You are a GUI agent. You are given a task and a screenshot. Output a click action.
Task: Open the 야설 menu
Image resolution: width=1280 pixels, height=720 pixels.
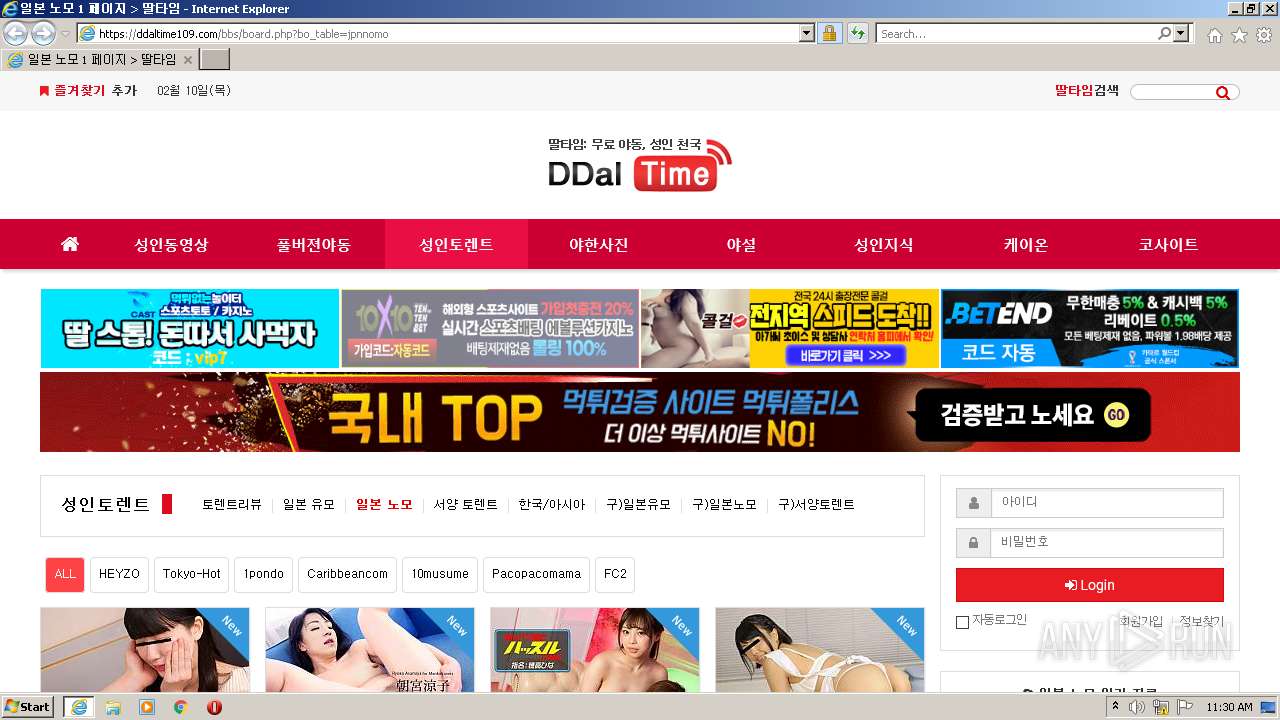[x=741, y=245]
